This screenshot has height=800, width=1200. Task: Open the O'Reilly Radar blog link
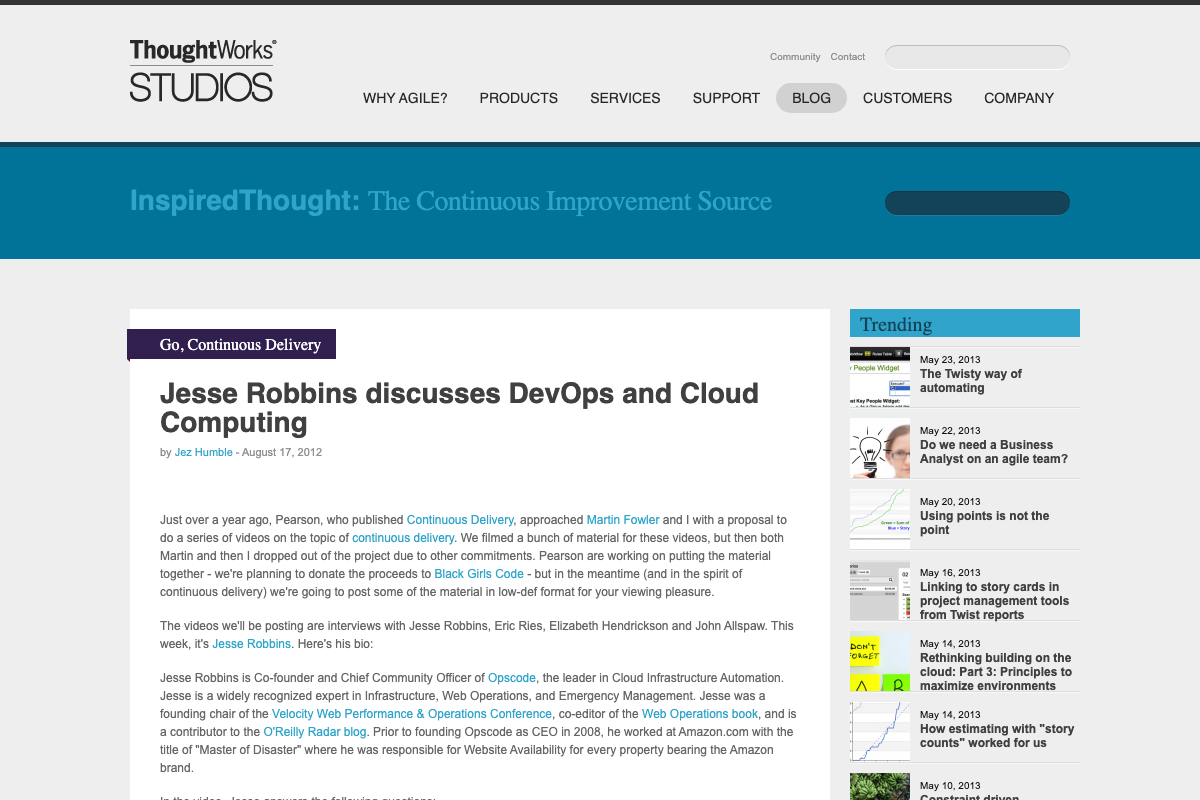[315, 731]
